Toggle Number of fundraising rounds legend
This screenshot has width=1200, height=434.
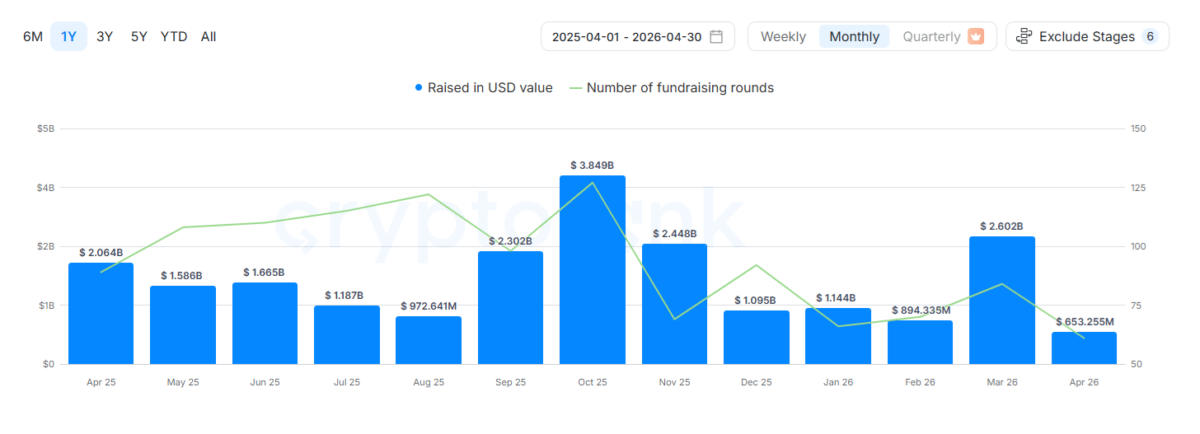click(x=672, y=88)
